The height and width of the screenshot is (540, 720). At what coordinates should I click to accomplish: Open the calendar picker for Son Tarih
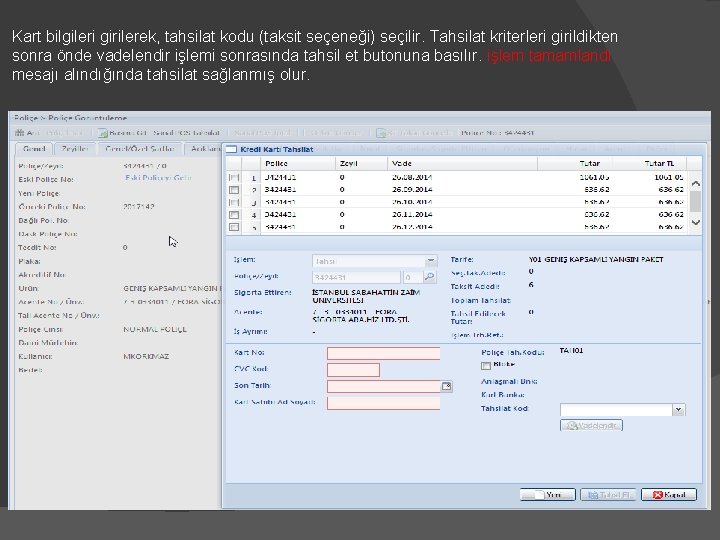pyautogui.click(x=446, y=386)
